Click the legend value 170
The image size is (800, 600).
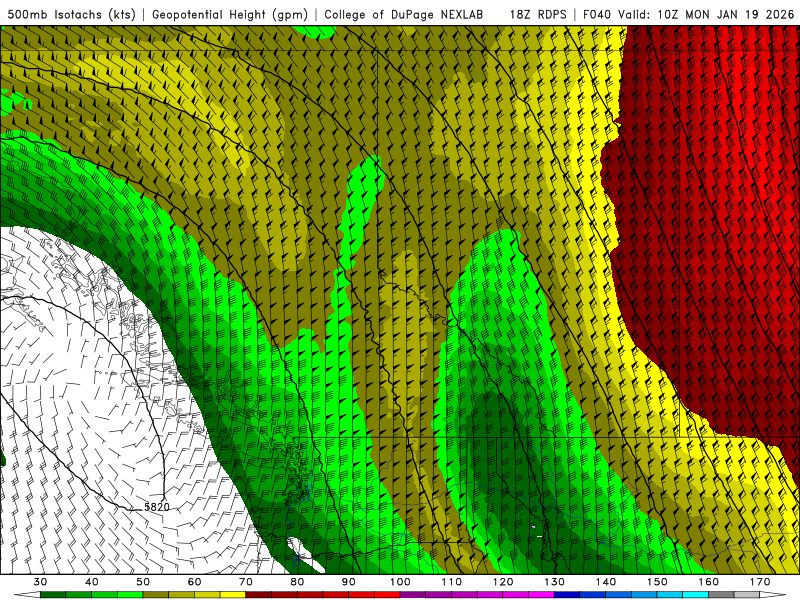[x=760, y=582]
